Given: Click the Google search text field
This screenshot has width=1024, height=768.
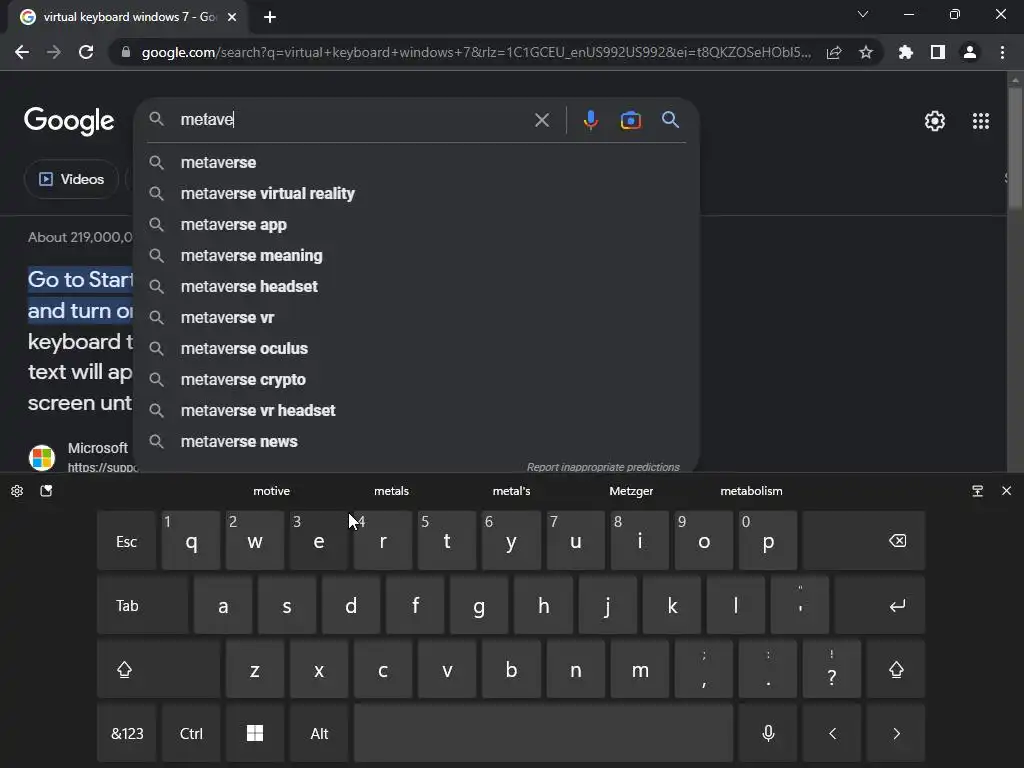Looking at the screenshot, I should (x=353, y=120).
